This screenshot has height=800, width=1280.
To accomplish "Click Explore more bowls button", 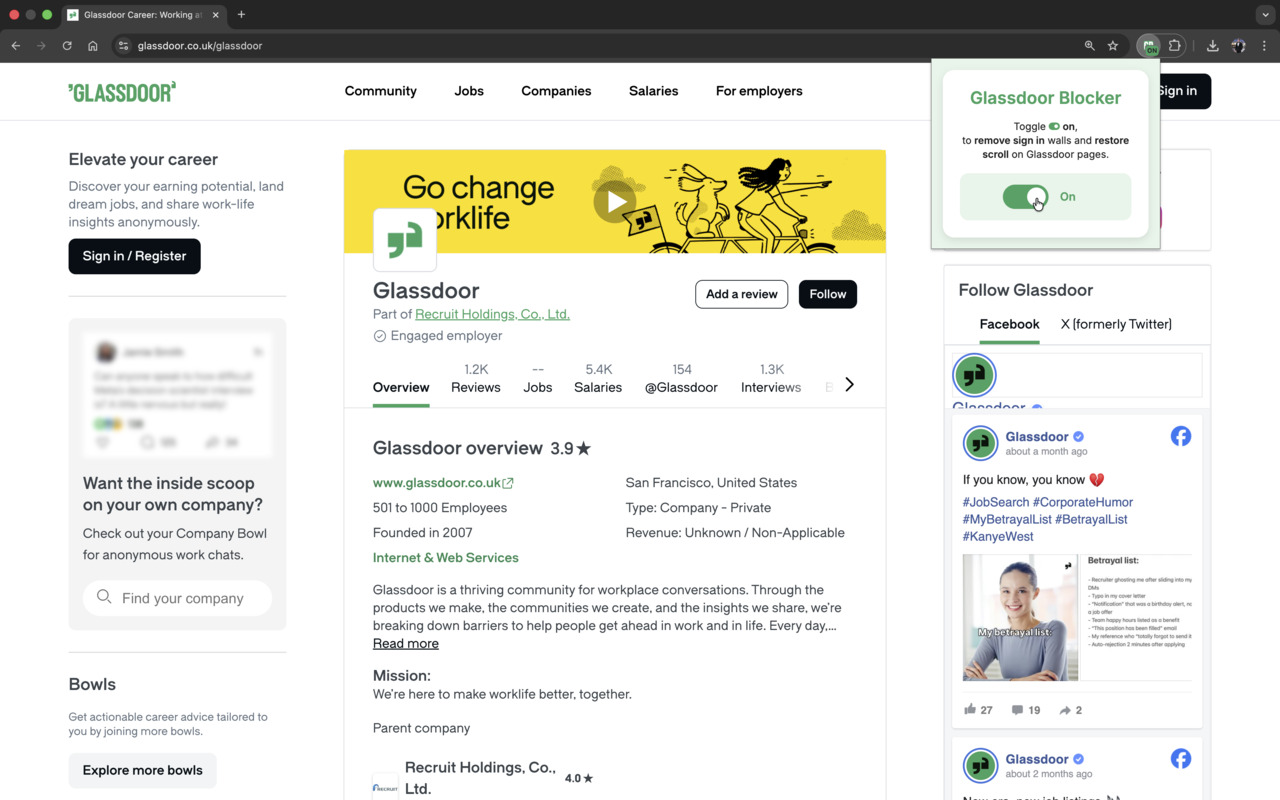I will [x=143, y=770].
